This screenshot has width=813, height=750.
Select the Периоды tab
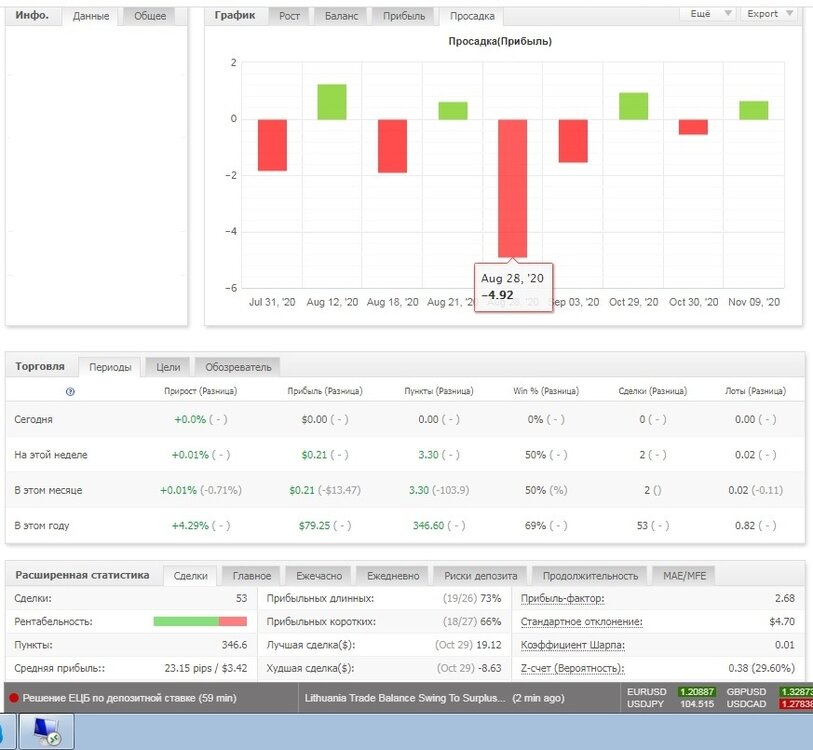coord(110,367)
